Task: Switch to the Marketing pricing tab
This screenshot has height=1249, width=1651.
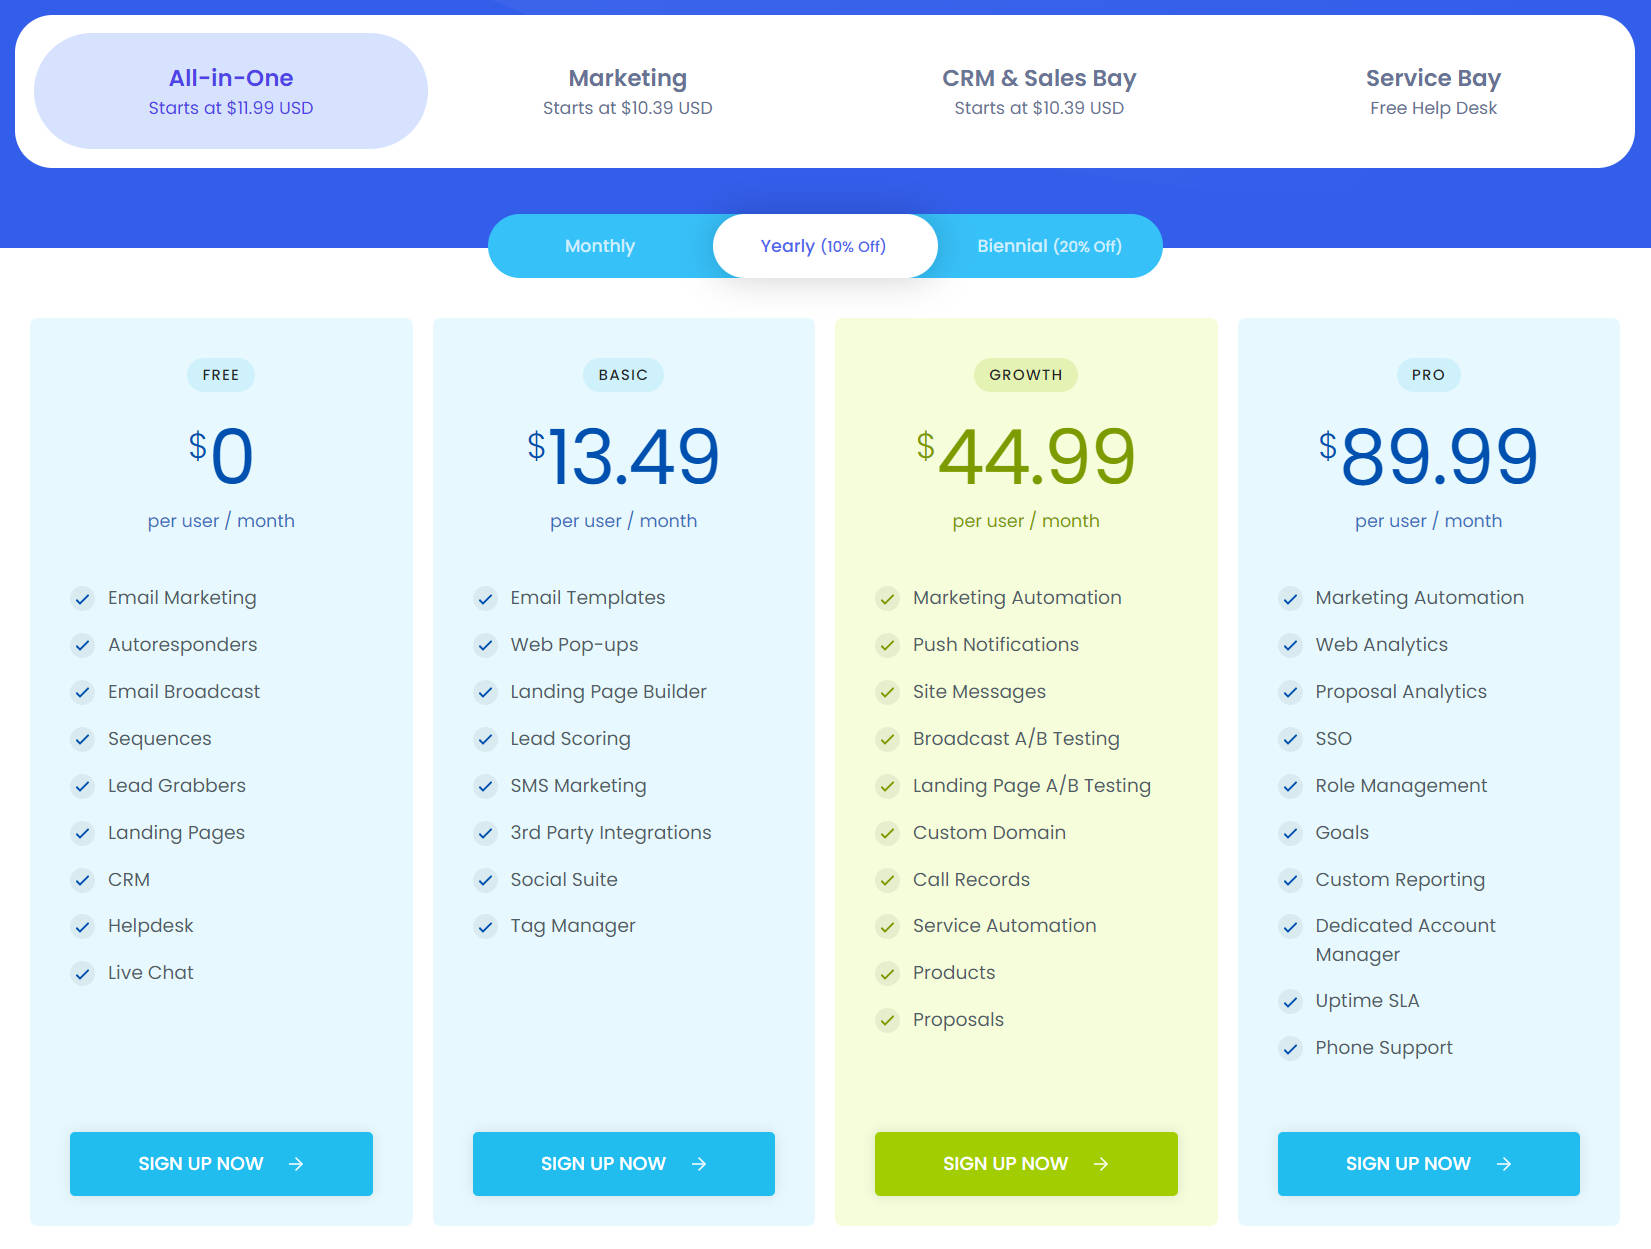Action: tap(627, 91)
